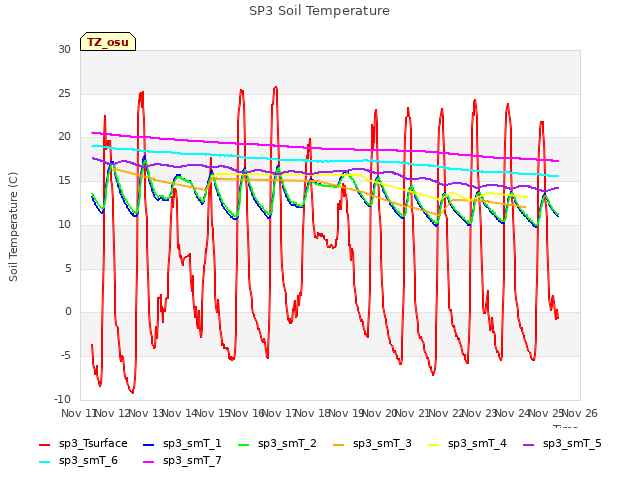Click the green sp3_smT_2 legend swatch
This screenshot has width=640, height=480.
click(x=243, y=444)
